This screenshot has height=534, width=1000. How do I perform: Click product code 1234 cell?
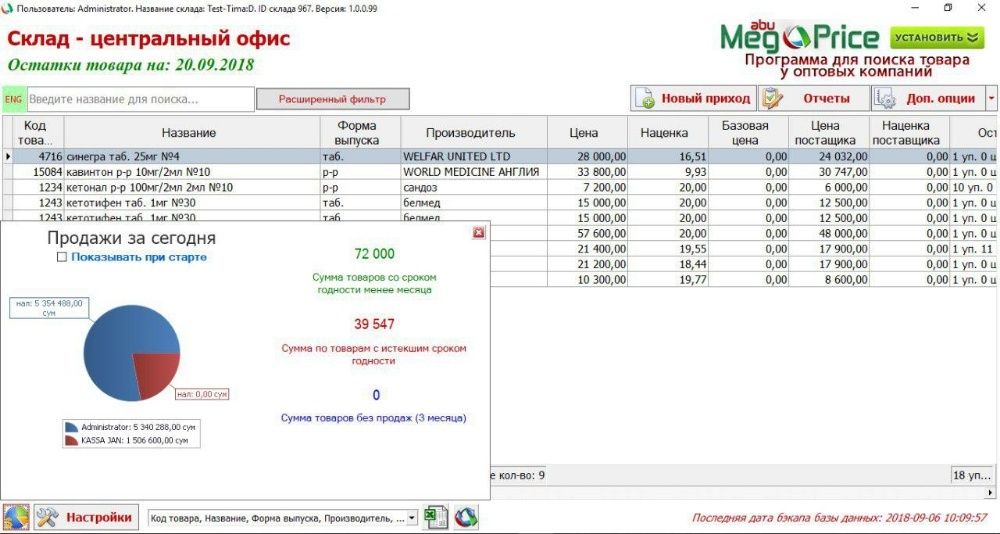click(39, 188)
